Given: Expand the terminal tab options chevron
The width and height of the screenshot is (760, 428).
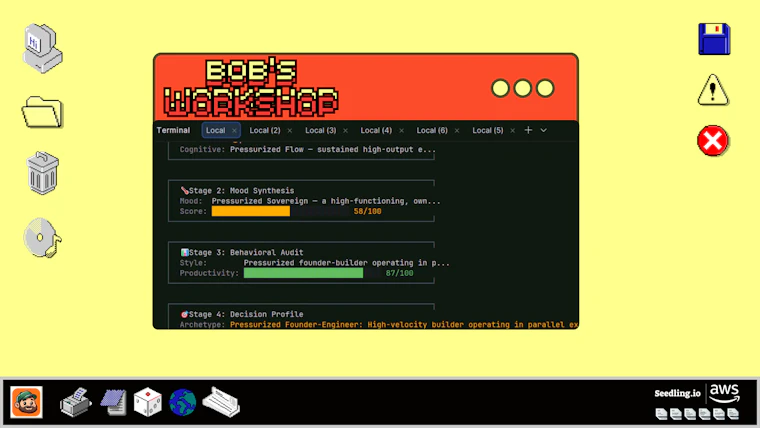Looking at the screenshot, I should coord(543,130).
